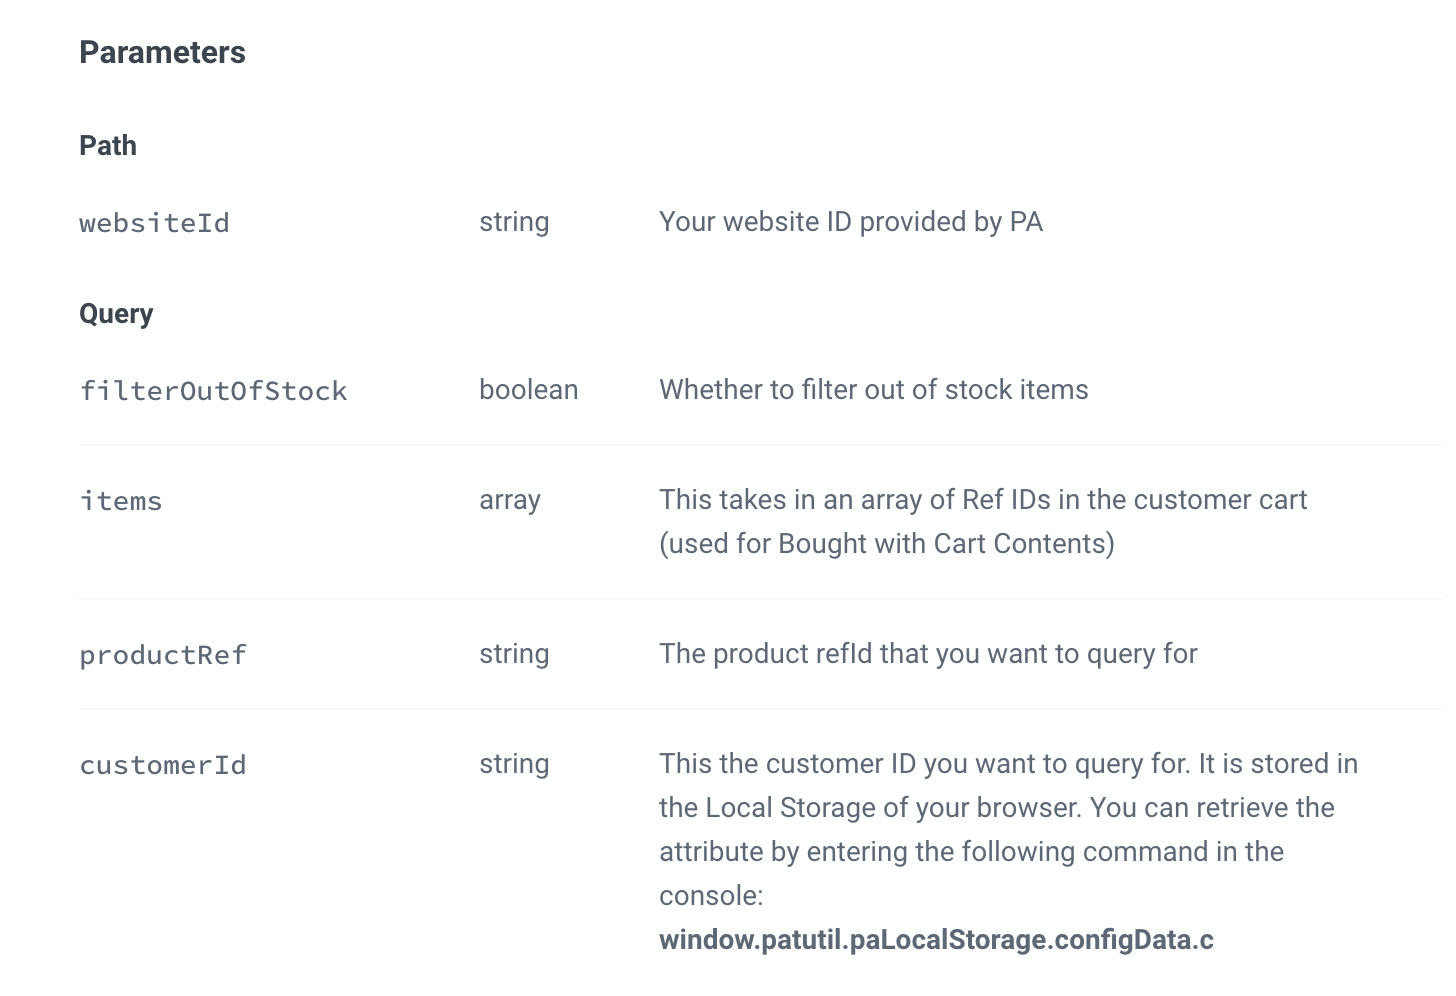Click the string type beside websiteId
Viewport: 1456px width, 996px height.
514,222
